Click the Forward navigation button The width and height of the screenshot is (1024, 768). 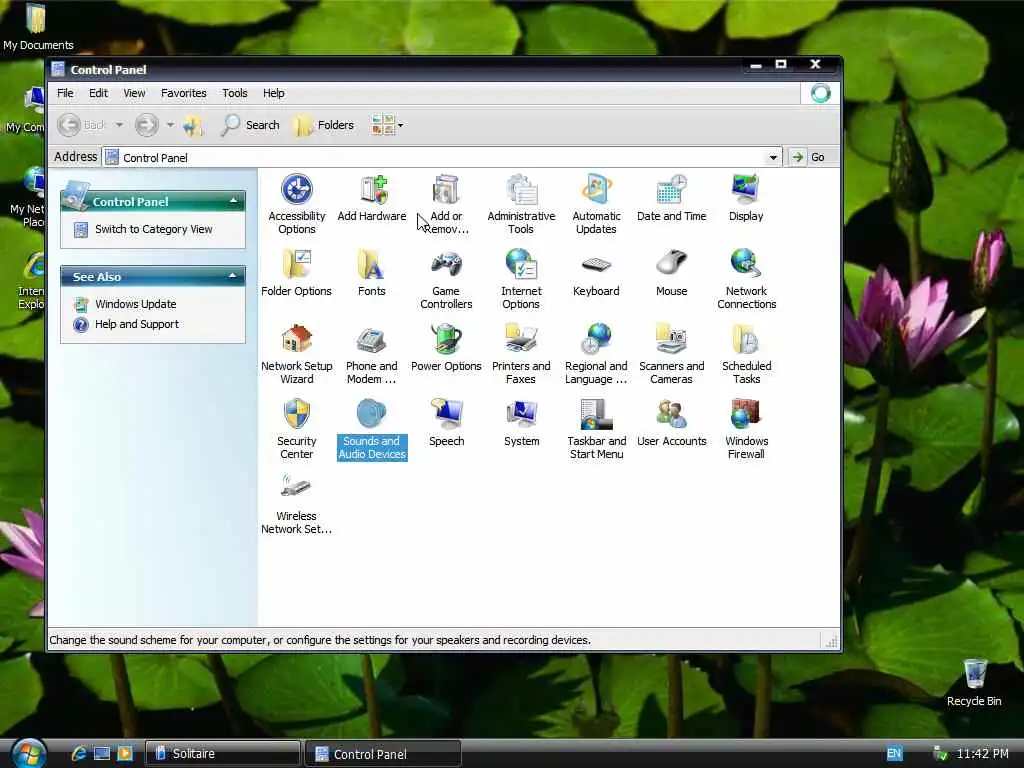(x=146, y=125)
